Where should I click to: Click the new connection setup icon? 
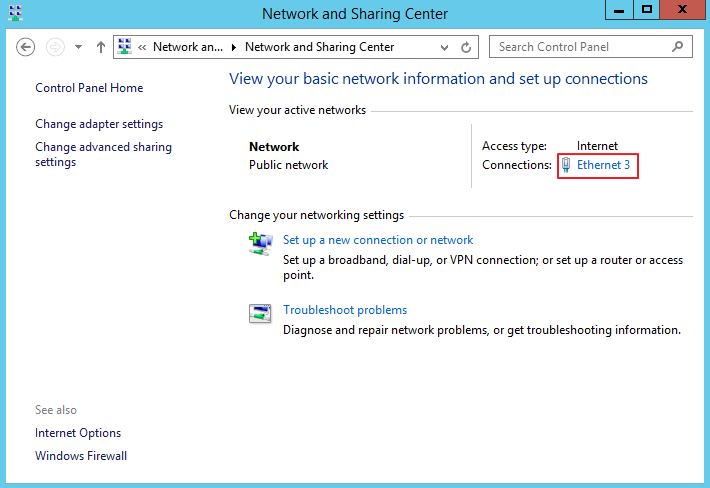click(260, 243)
